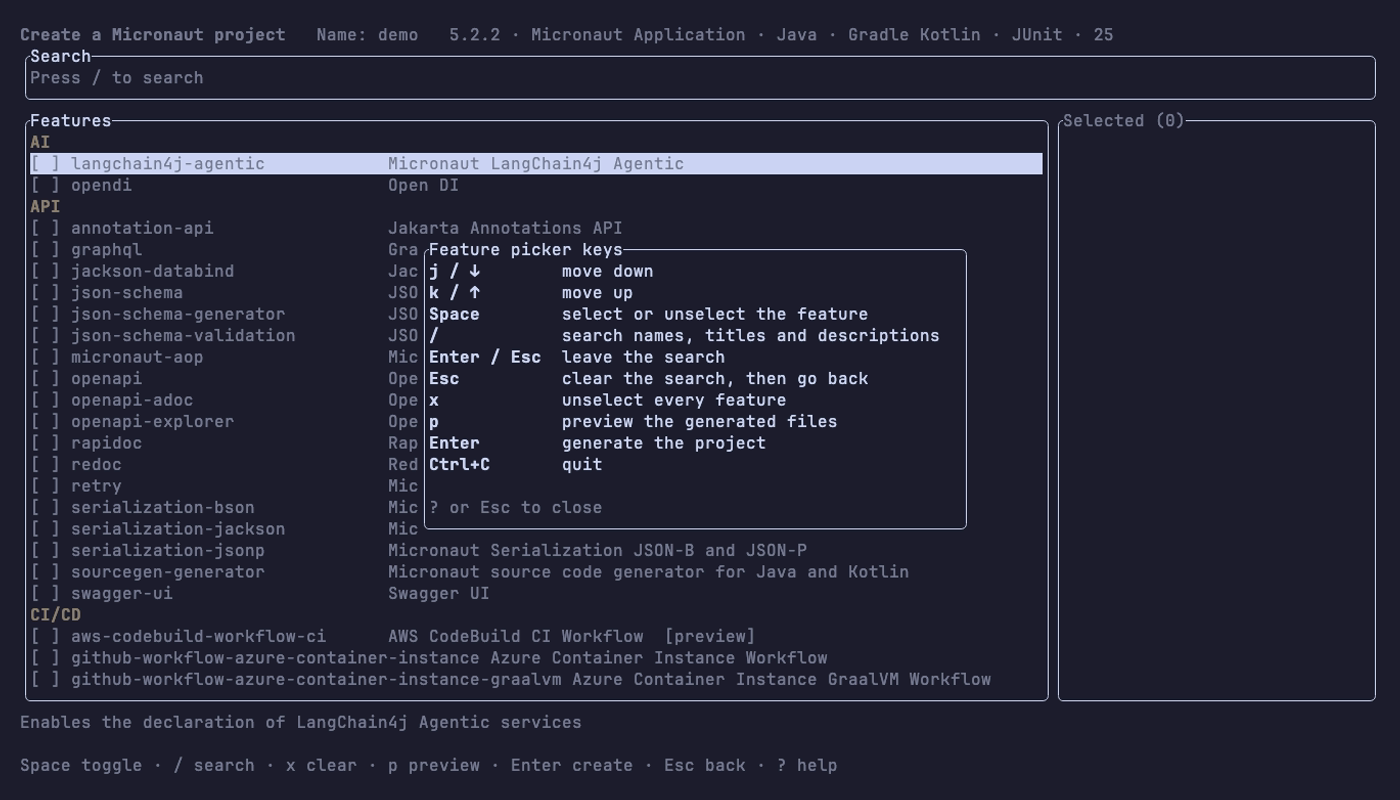Viewport: 1400px width, 800px height.
Task: Check the opendi feature checkbox
Action: (x=45, y=185)
